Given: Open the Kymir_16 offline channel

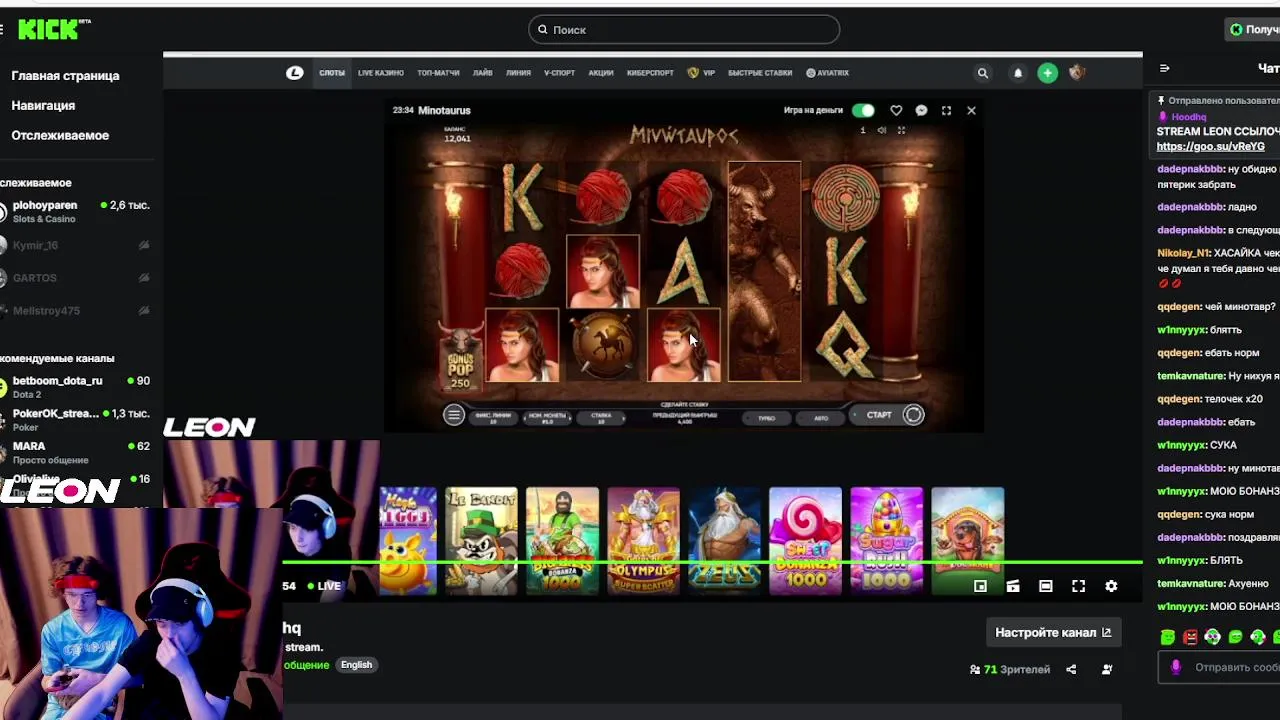Looking at the screenshot, I should [76, 245].
